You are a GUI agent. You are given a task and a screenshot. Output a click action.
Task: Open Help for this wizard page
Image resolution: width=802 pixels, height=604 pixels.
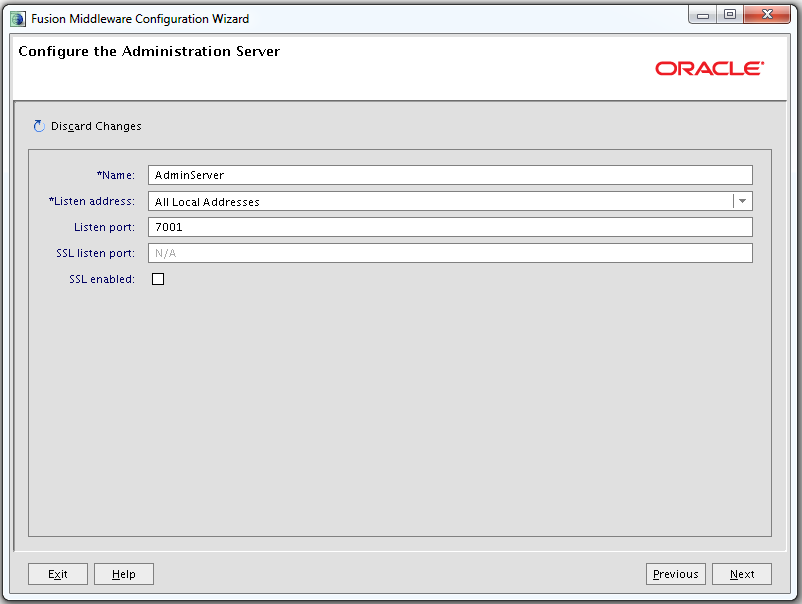point(124,574)
